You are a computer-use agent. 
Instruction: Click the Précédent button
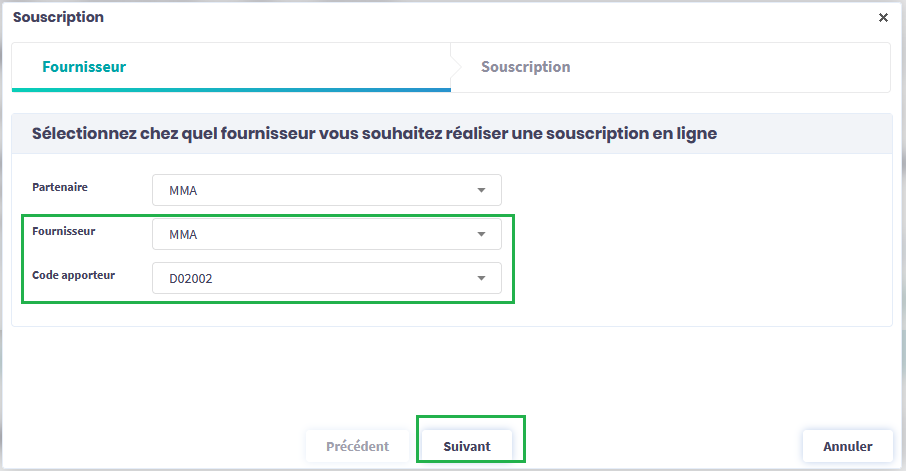(x=358, y=446)
